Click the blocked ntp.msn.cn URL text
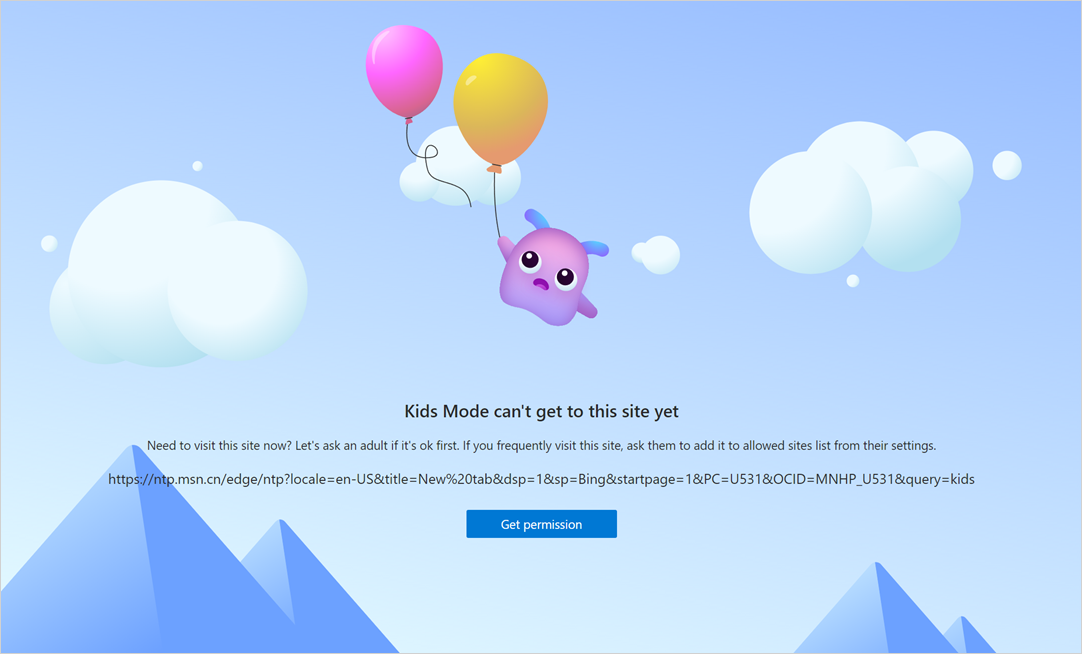The image size is (1082, 654). [541, 479]
